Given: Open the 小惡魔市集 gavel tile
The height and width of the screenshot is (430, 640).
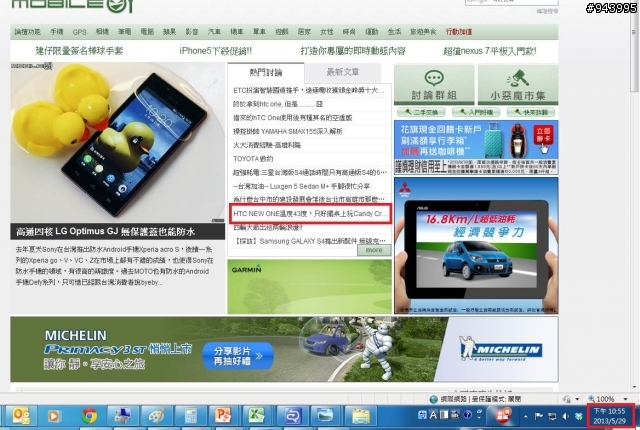Looking at the screenshot, I should tap(518, 84).
